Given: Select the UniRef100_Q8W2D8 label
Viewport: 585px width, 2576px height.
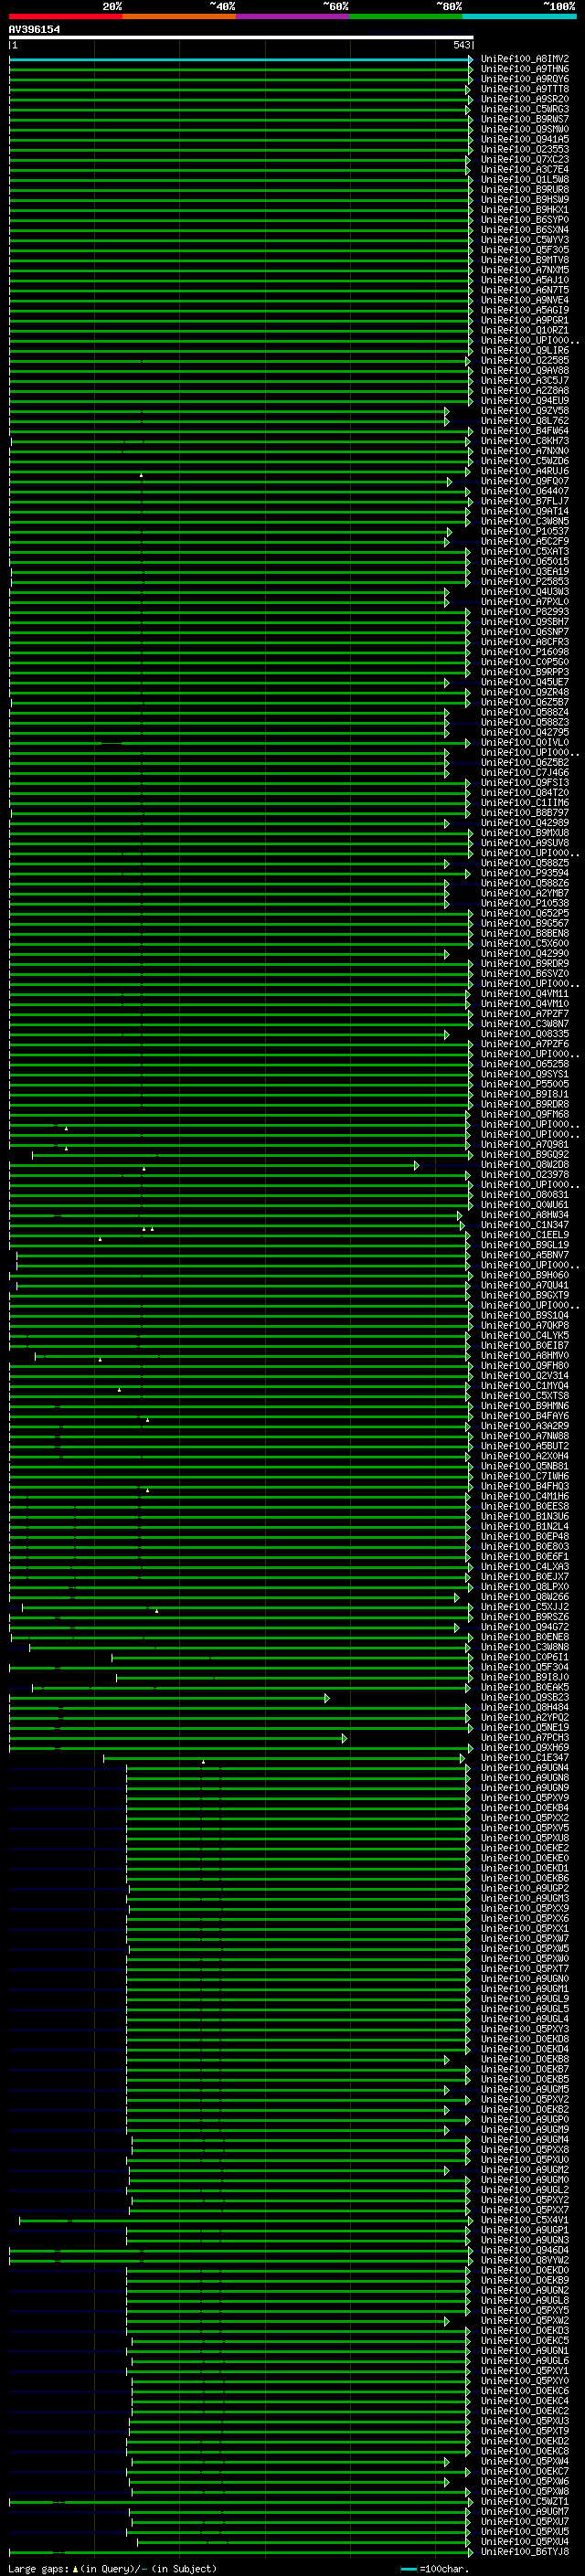Looking at the screenshot, I should pos(524,1165).
